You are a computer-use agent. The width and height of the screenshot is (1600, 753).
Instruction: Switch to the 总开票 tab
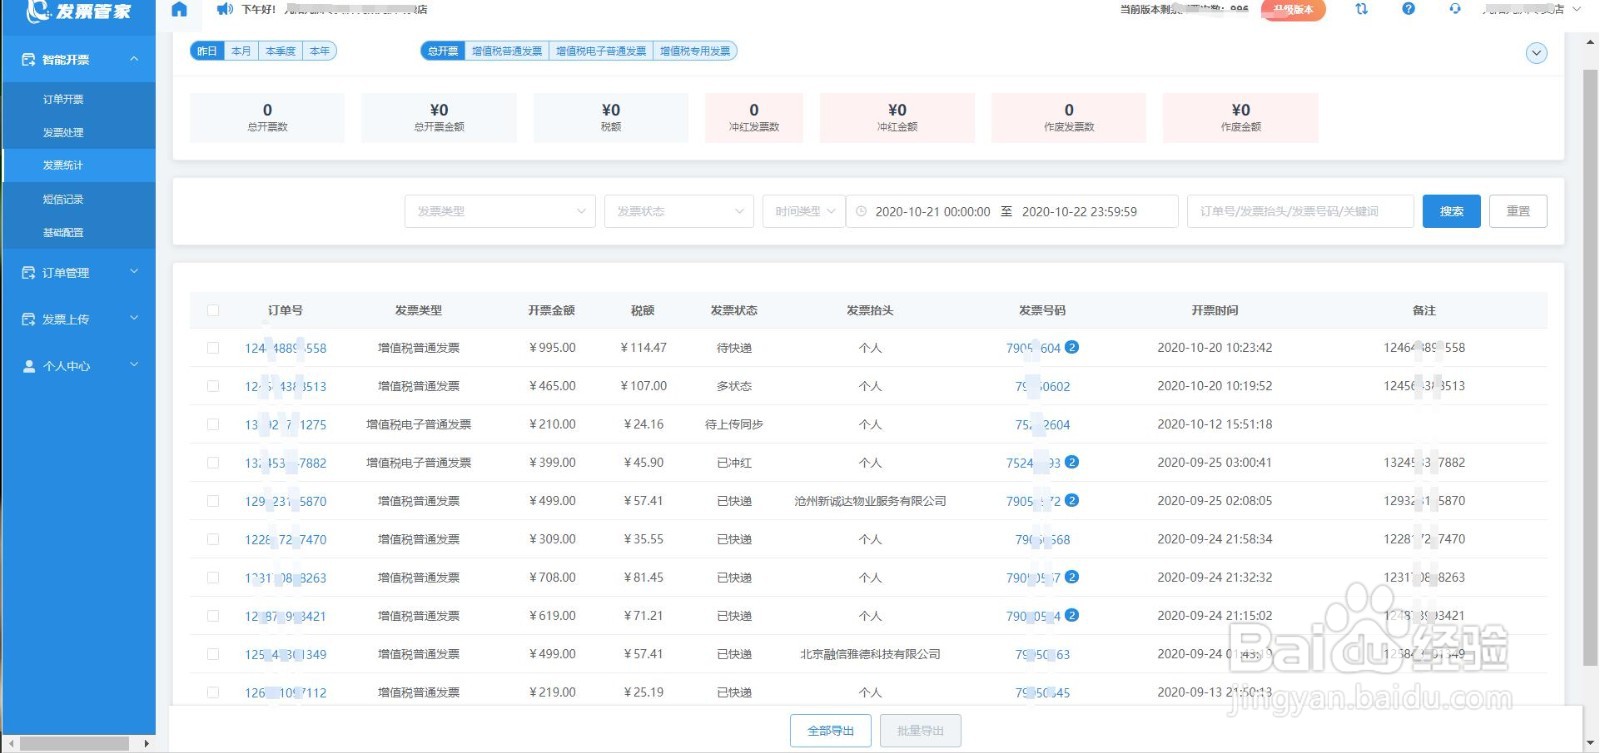click(x=443, y=51)
